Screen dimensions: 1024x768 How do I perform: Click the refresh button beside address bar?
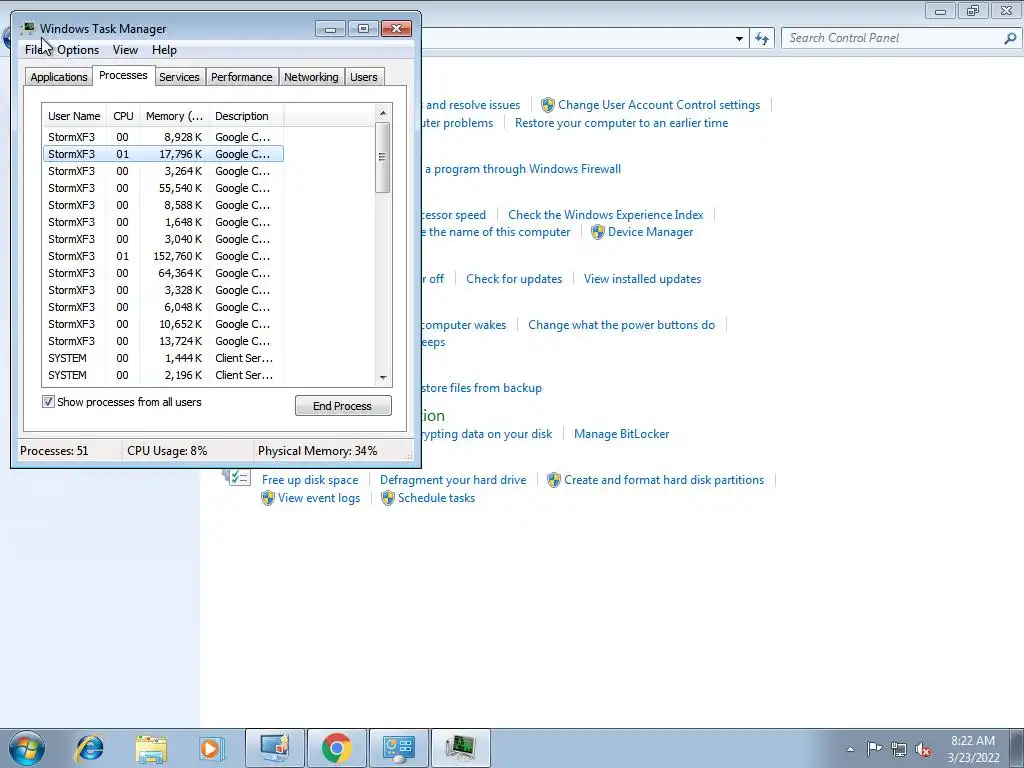pyautogui.click(x=762, y=38)
